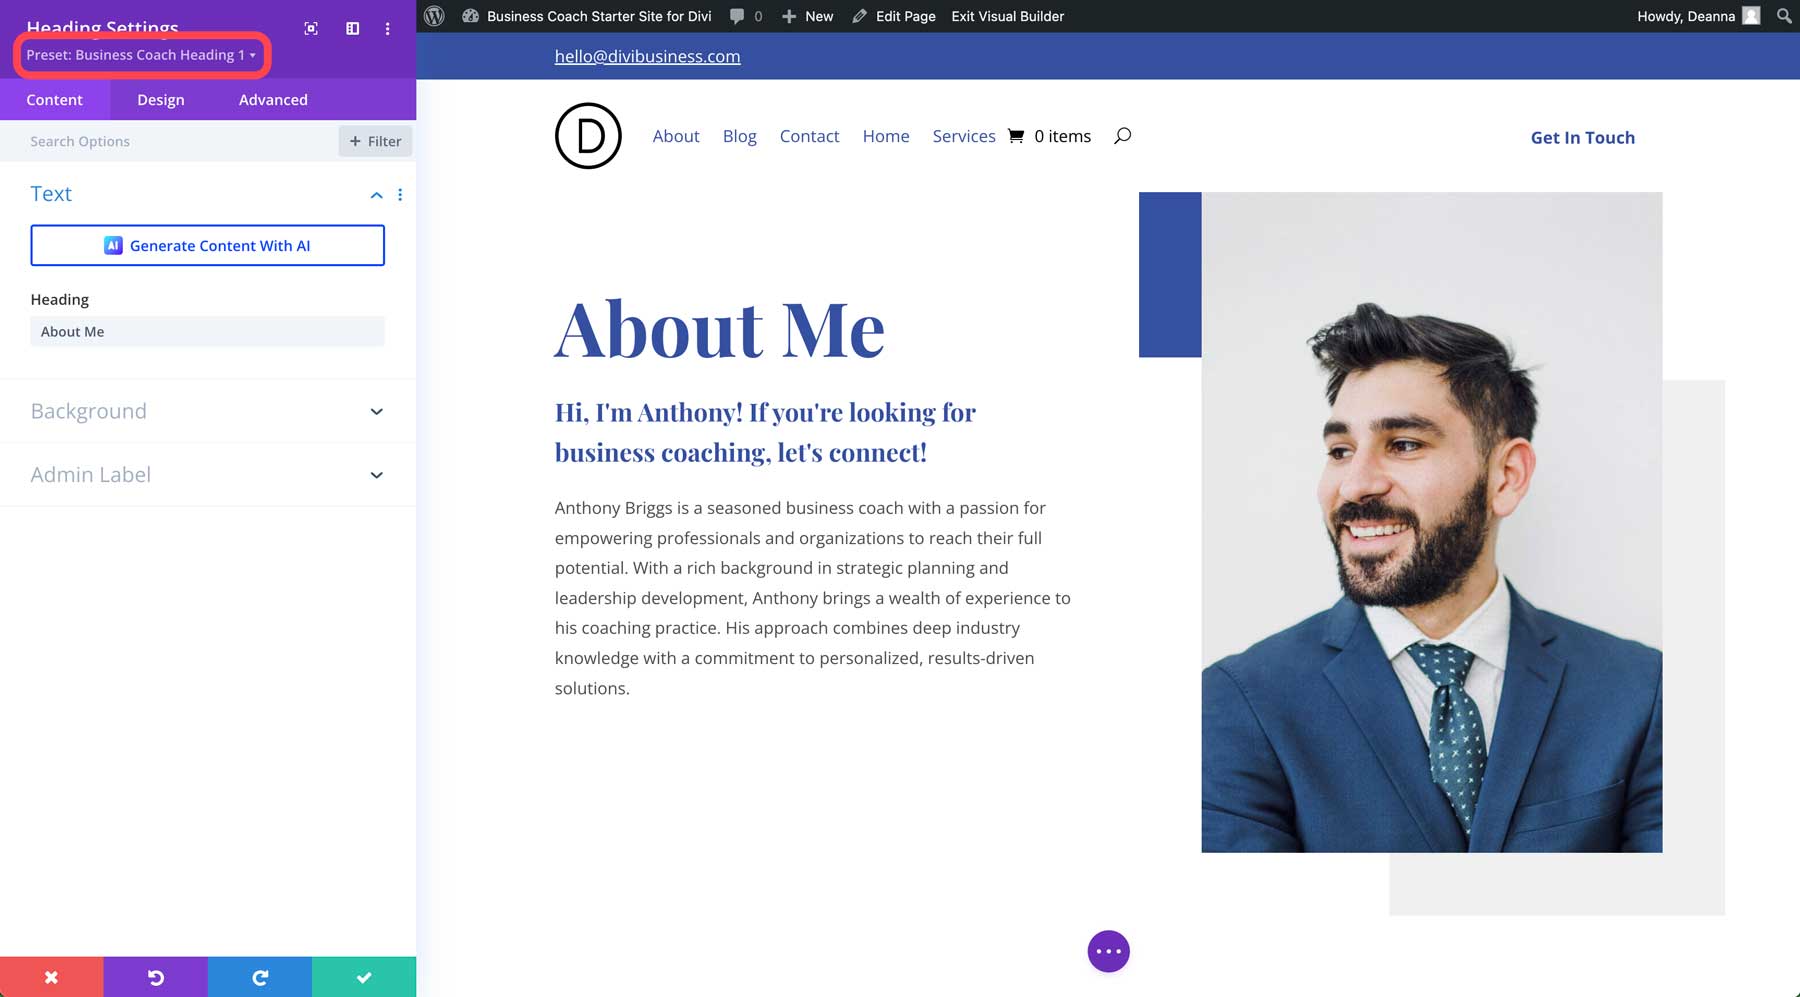Expand the Background settings section

(207, 411)
